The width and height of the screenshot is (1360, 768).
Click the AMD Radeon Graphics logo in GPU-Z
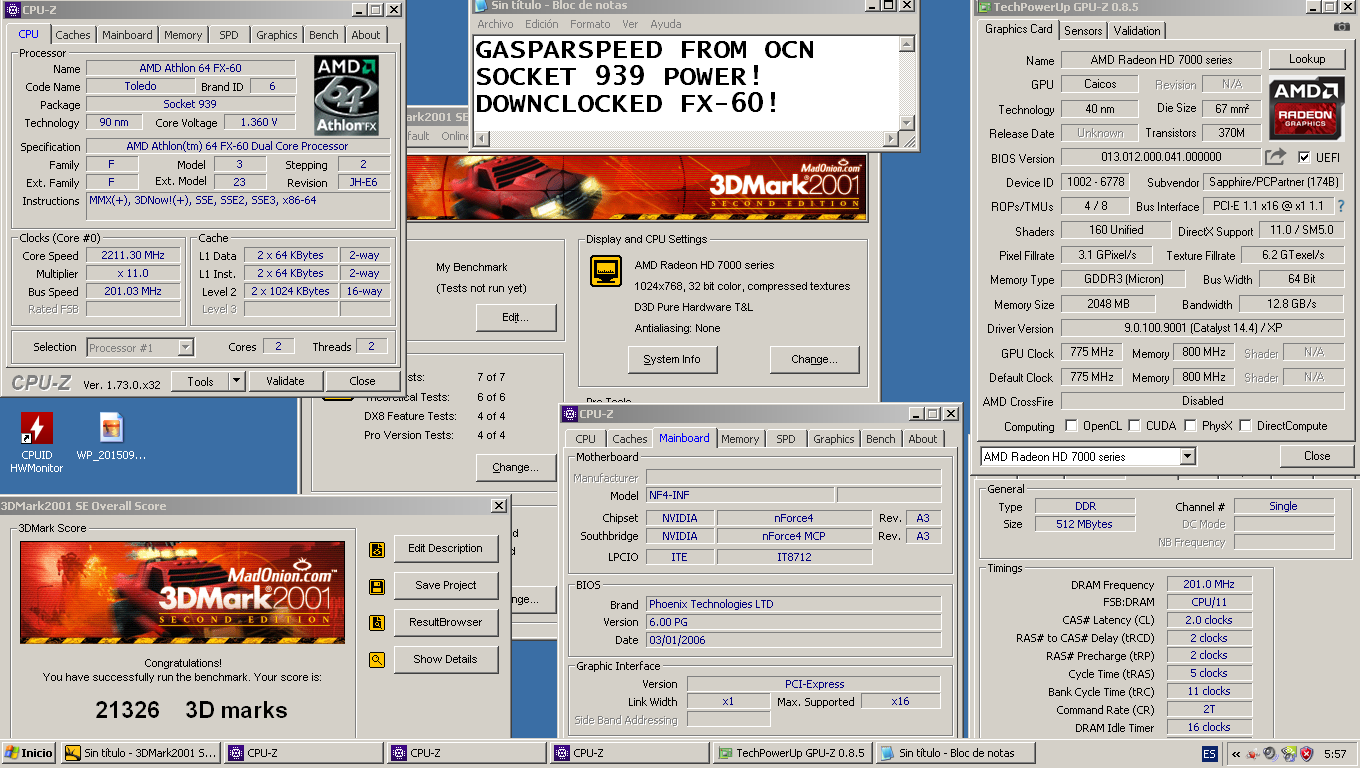pos(1307,107)
